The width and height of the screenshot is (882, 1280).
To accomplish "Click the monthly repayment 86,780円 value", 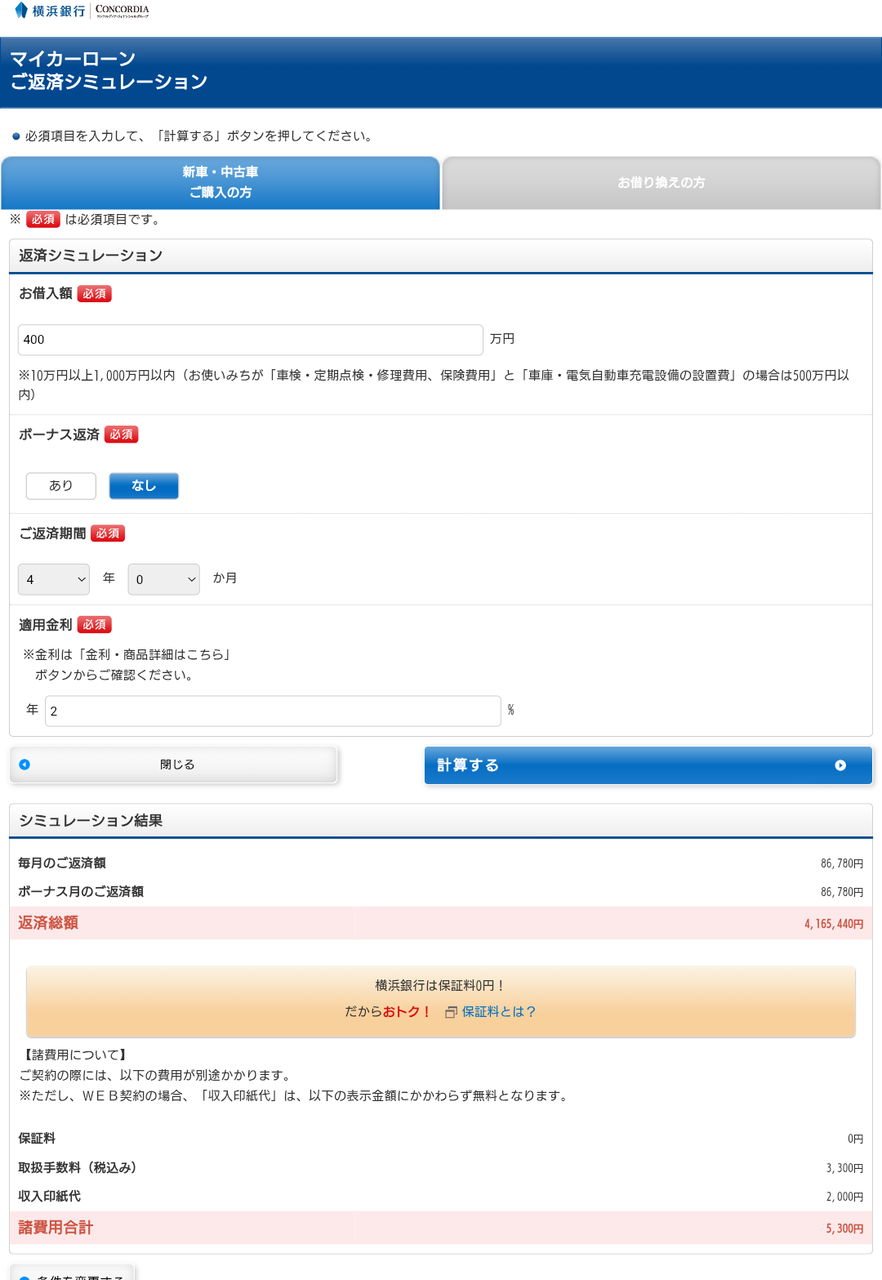I will click(842, 863).
